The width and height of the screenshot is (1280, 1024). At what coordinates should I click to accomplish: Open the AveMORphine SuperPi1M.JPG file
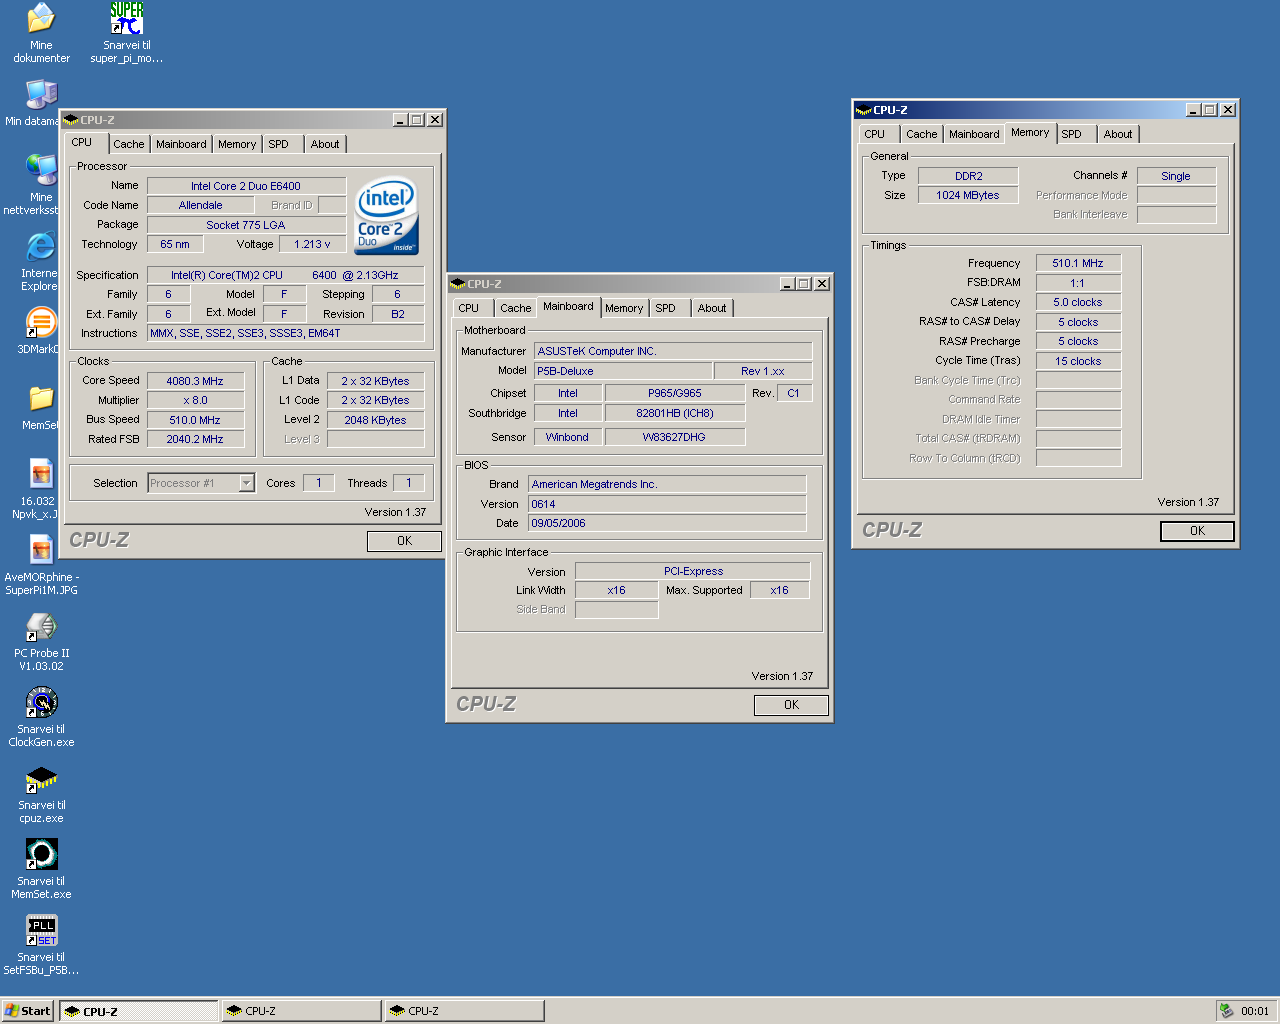point(41,550)
